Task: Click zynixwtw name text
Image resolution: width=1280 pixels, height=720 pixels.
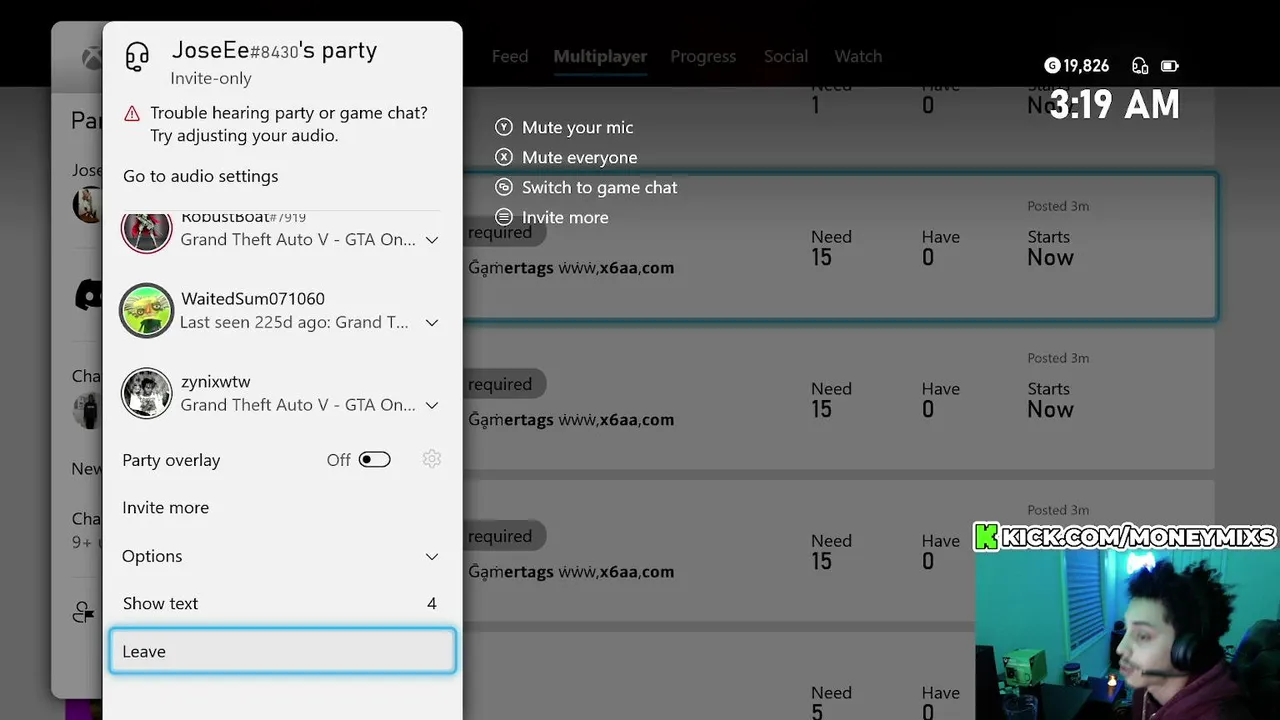Action: click(x=216, y=381)
